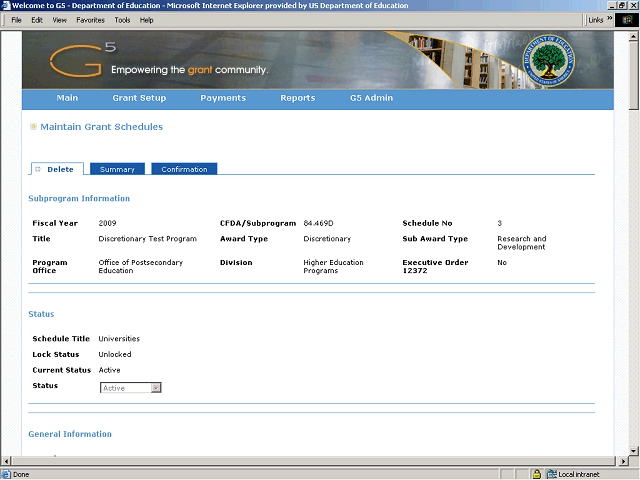The image size is (640, 480).
Task: Click the Department of Education seal
Action: point(553,61)
